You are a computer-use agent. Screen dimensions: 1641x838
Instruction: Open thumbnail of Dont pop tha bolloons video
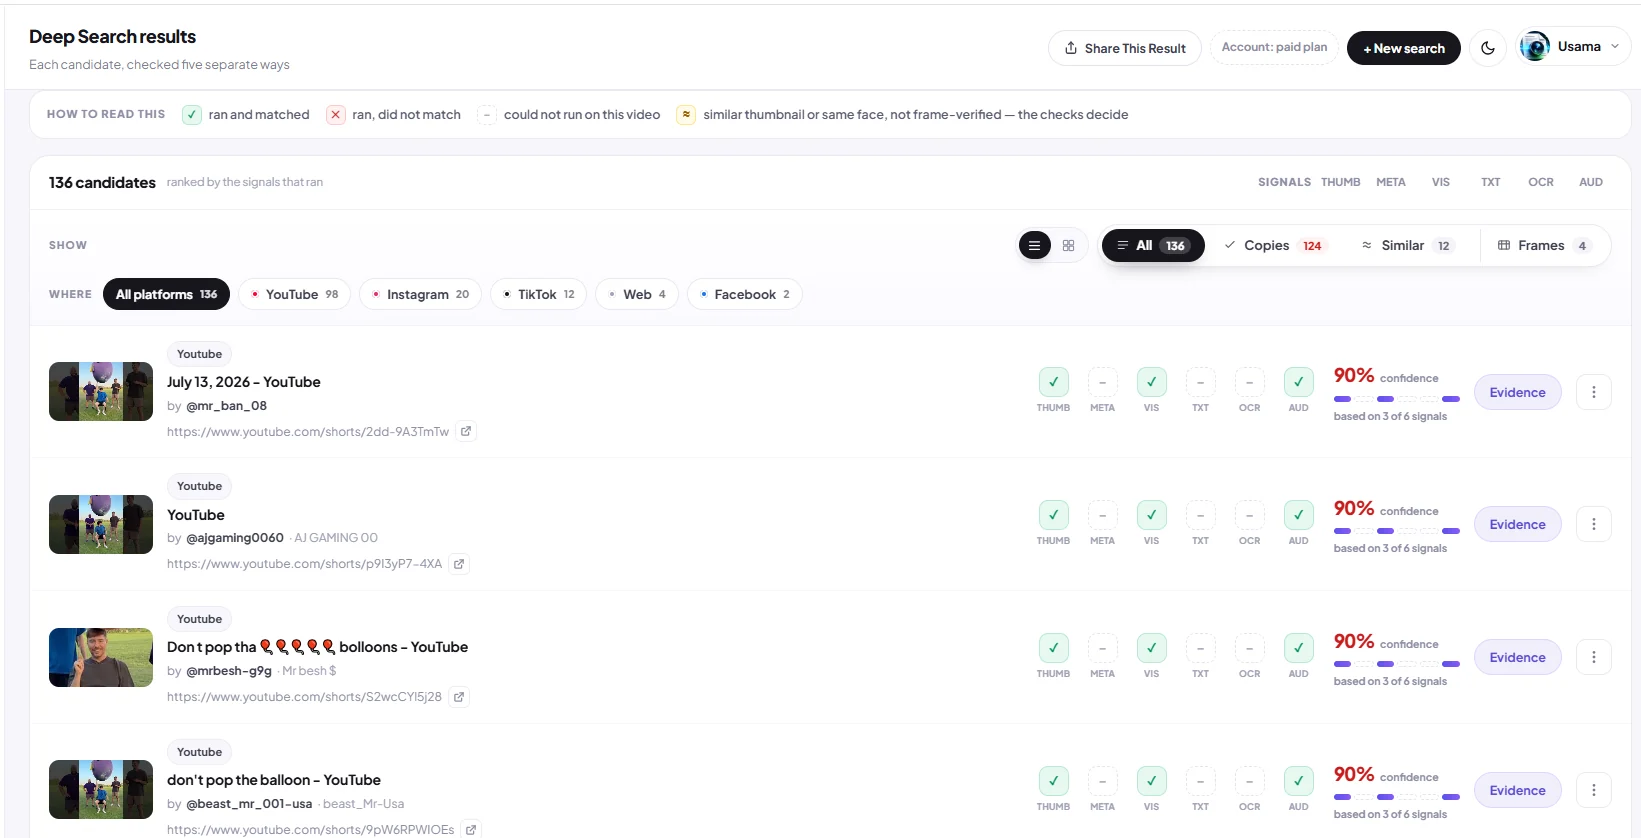(x=101, y=657)
